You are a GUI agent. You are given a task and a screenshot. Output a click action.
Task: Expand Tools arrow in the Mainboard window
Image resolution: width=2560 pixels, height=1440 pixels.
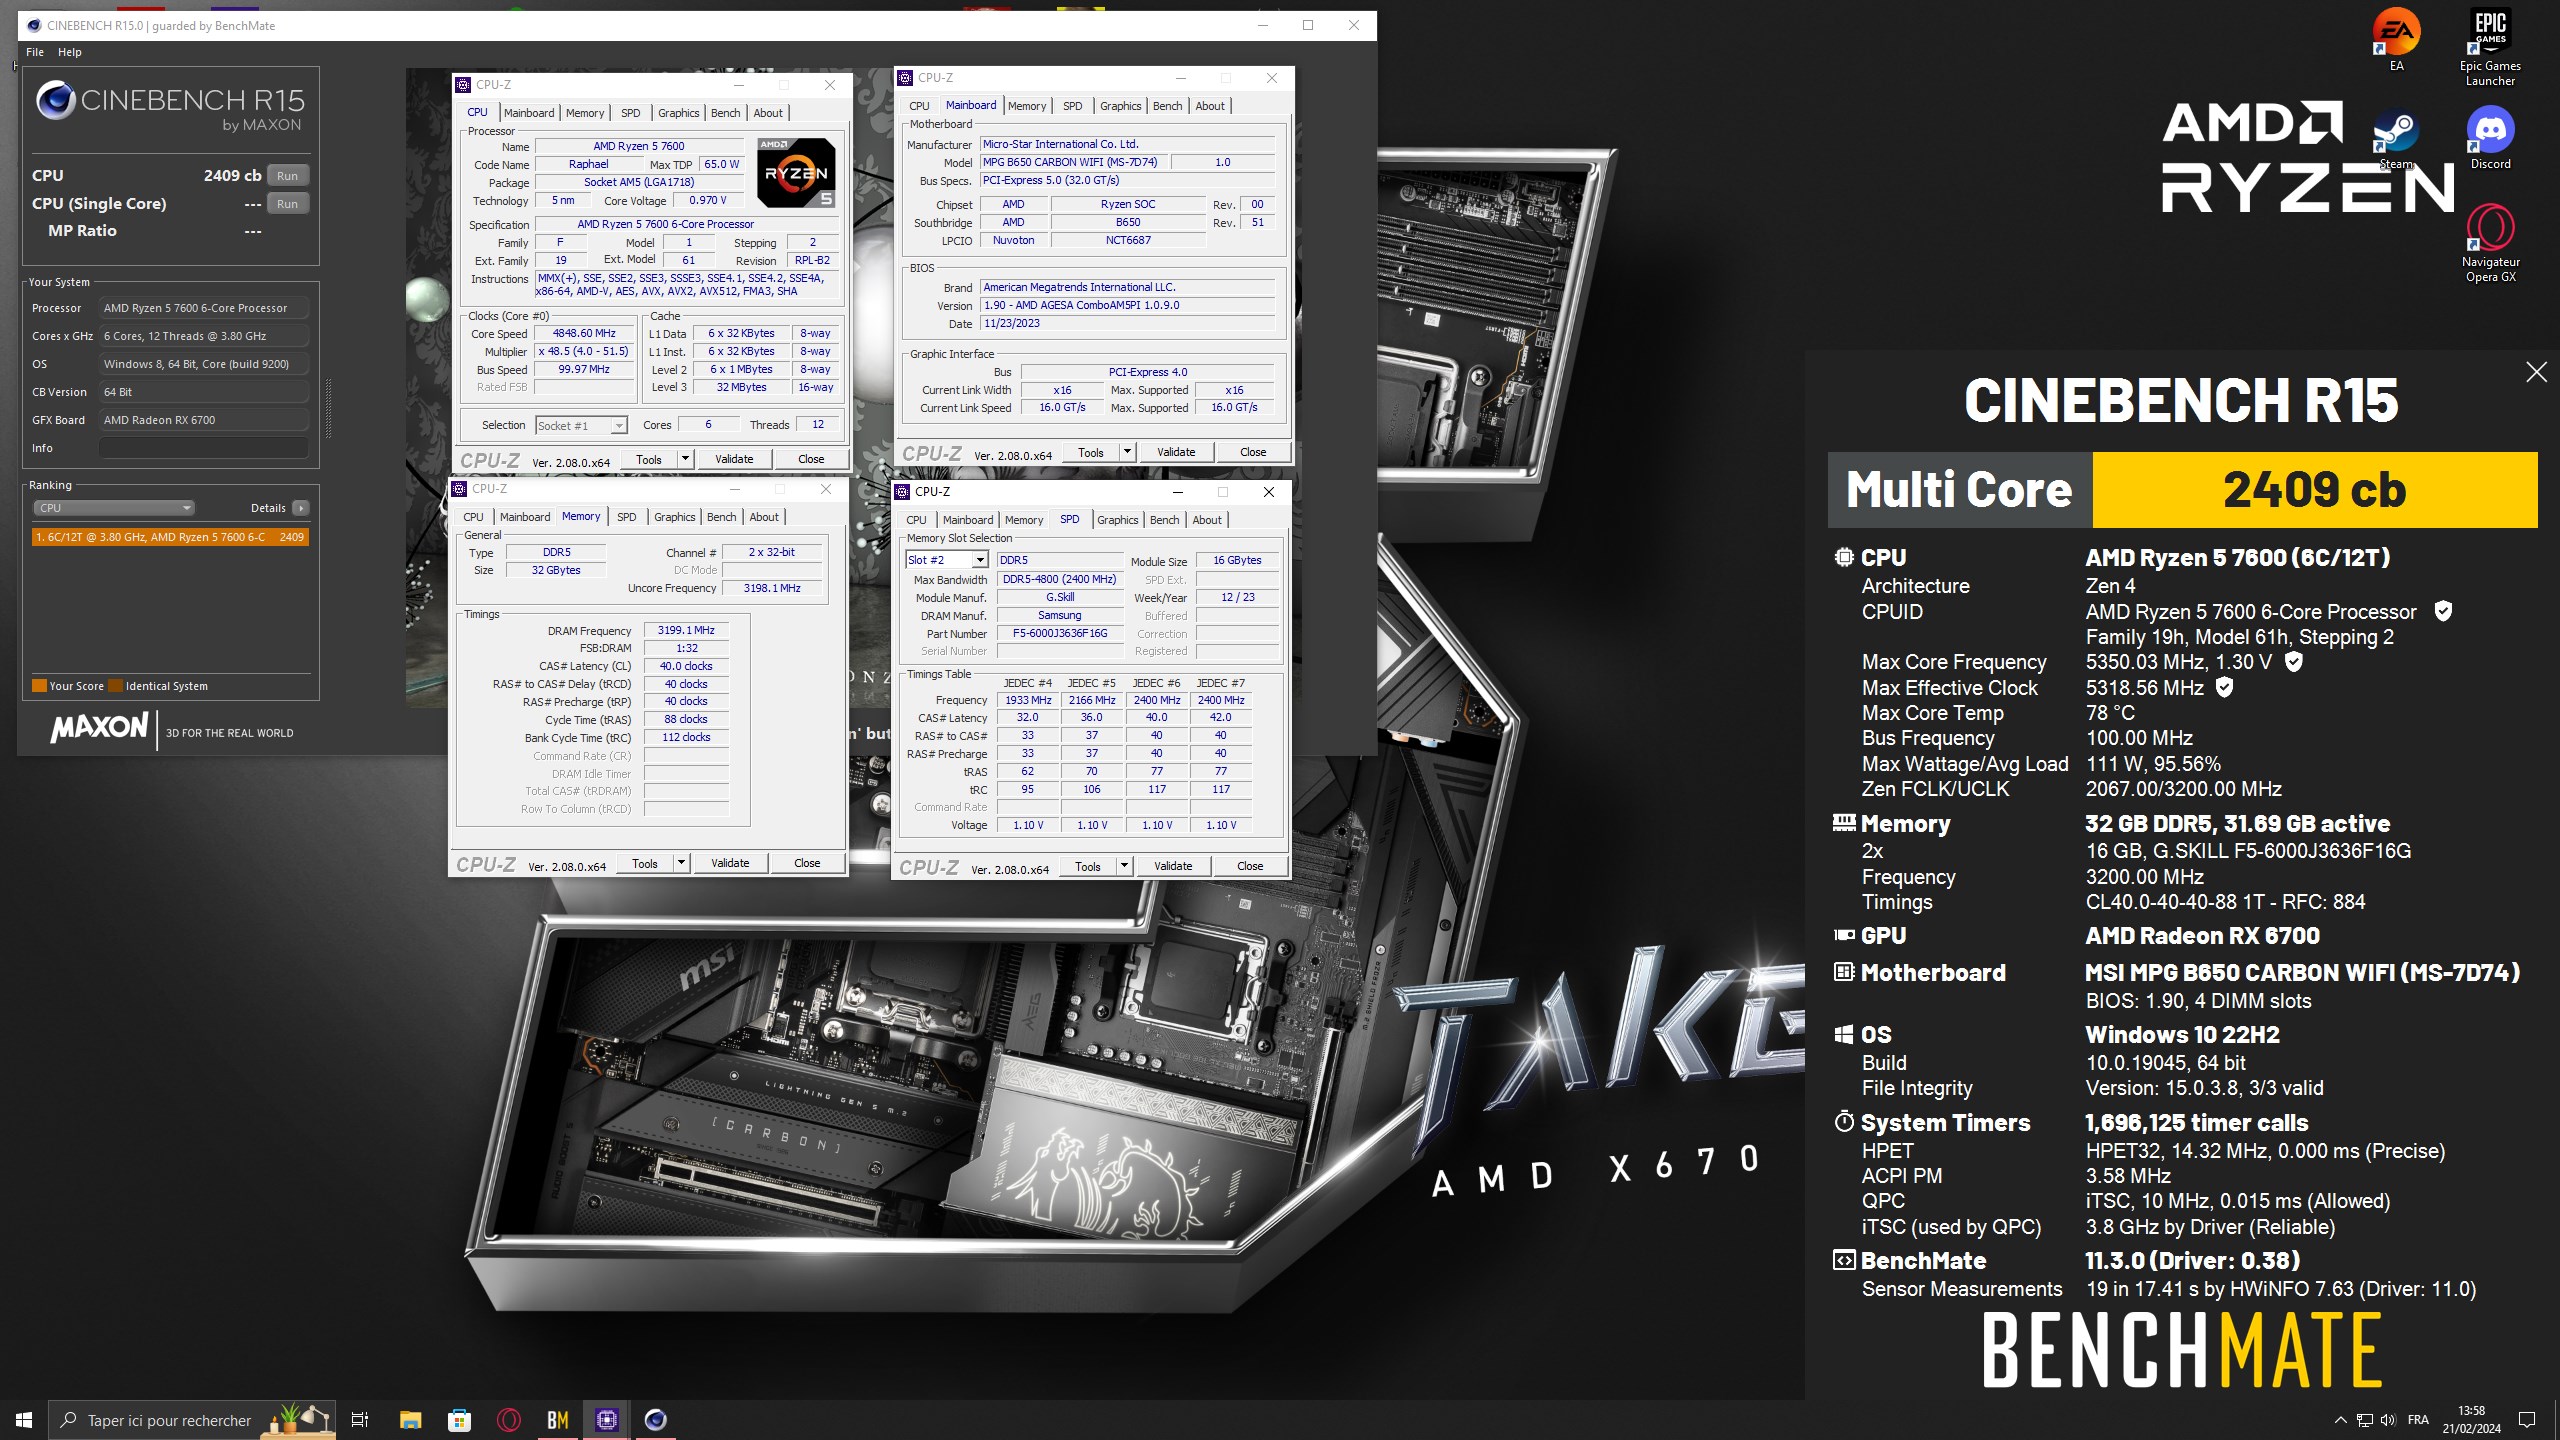[1128, 452]
